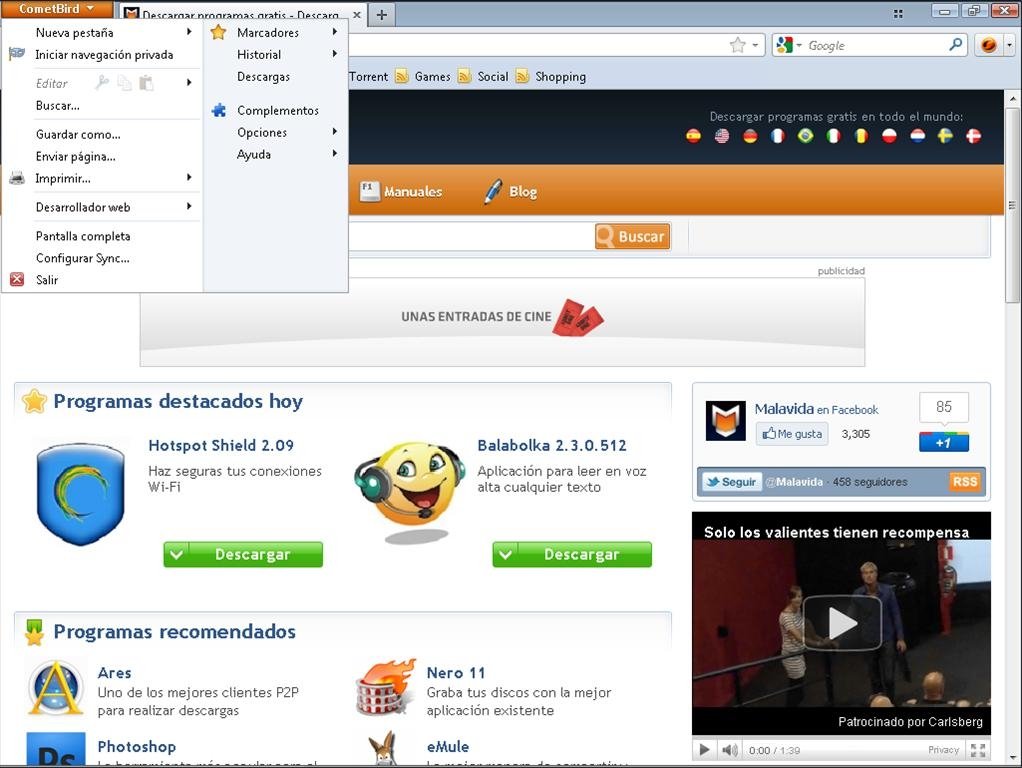Click the Social bookmark feed icon
This screenshot has width=1022, height=768.
[464, 77]
